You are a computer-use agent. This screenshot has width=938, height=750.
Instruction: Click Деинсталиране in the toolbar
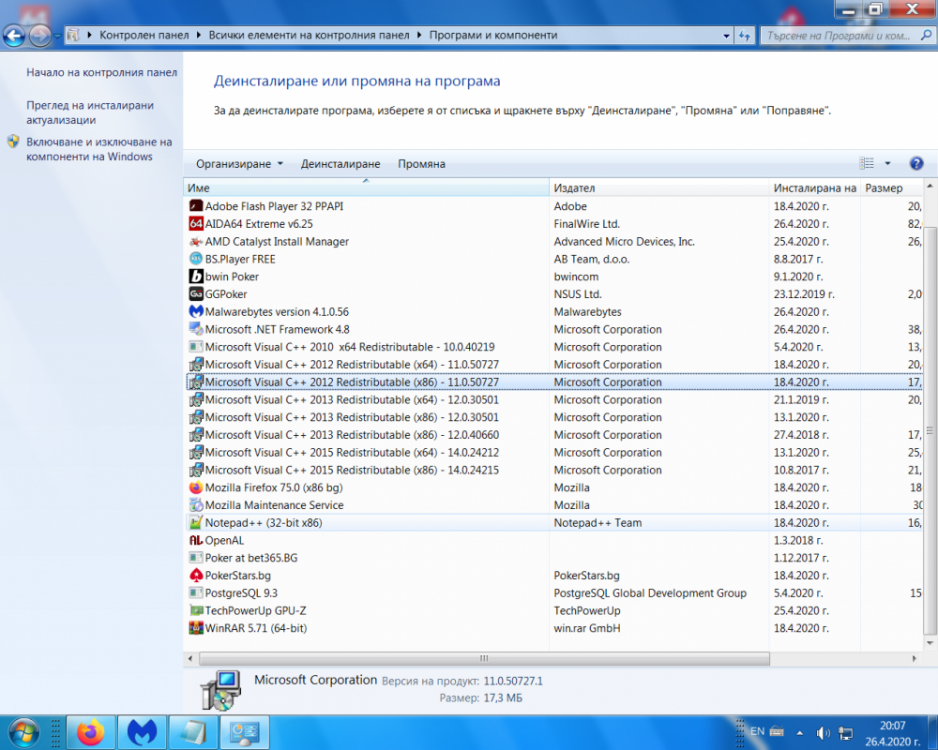(x=340, y=164)
